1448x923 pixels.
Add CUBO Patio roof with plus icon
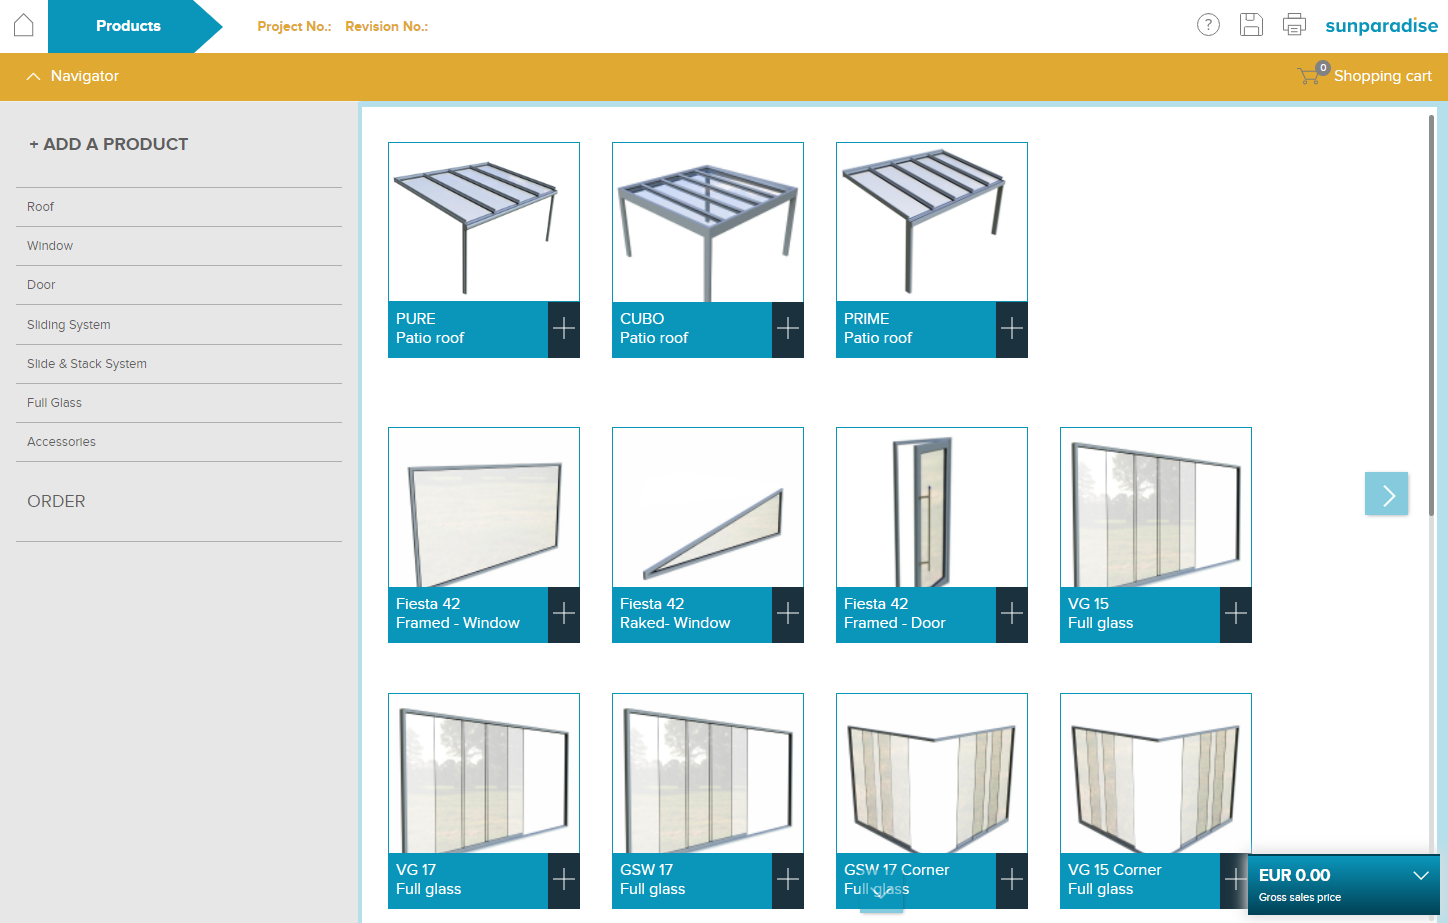(x=788, y=329)
